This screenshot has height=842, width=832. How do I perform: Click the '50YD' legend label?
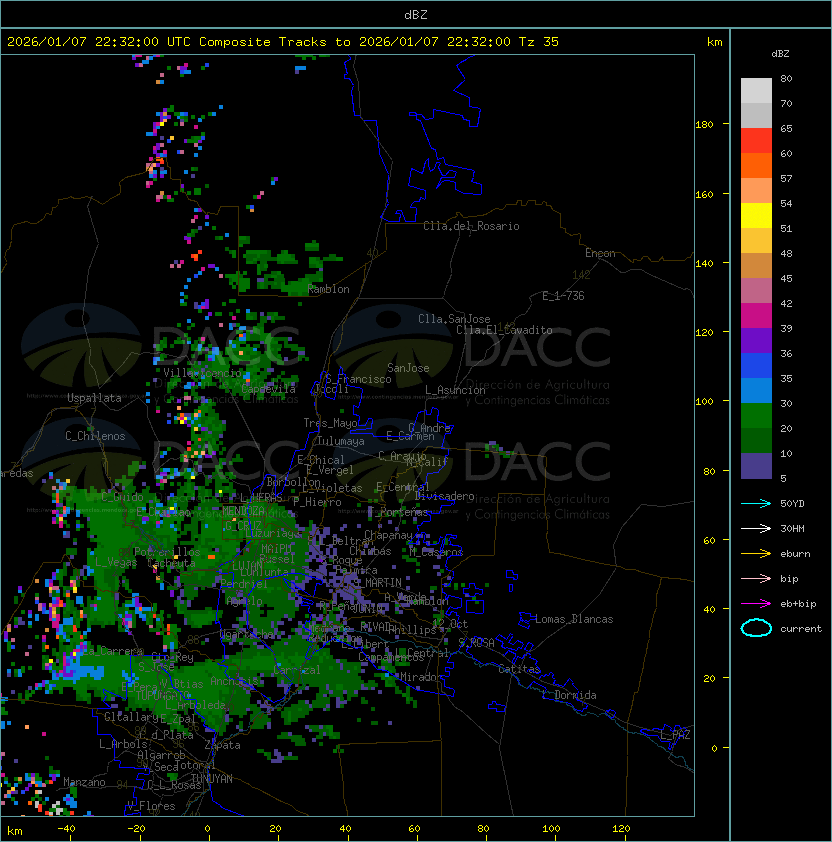pos(792,503)
